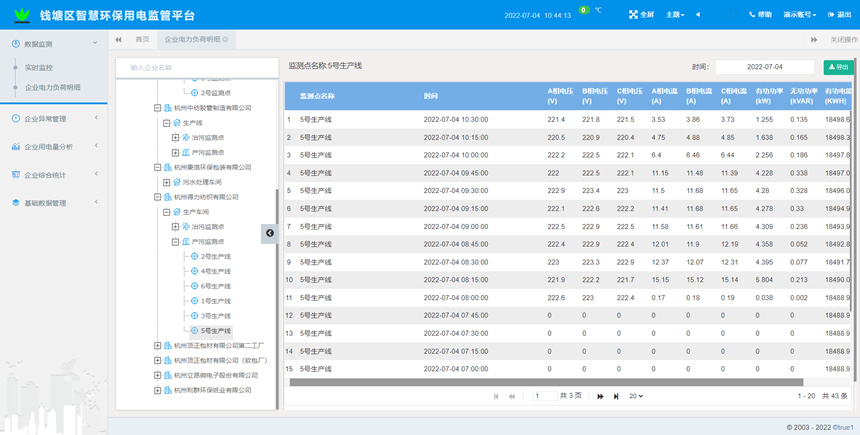Collapse the 杭州得力纺织有限公司 tree node
Image resolution: width=860 pixels, height=435 pixels.
coord(157,197)
